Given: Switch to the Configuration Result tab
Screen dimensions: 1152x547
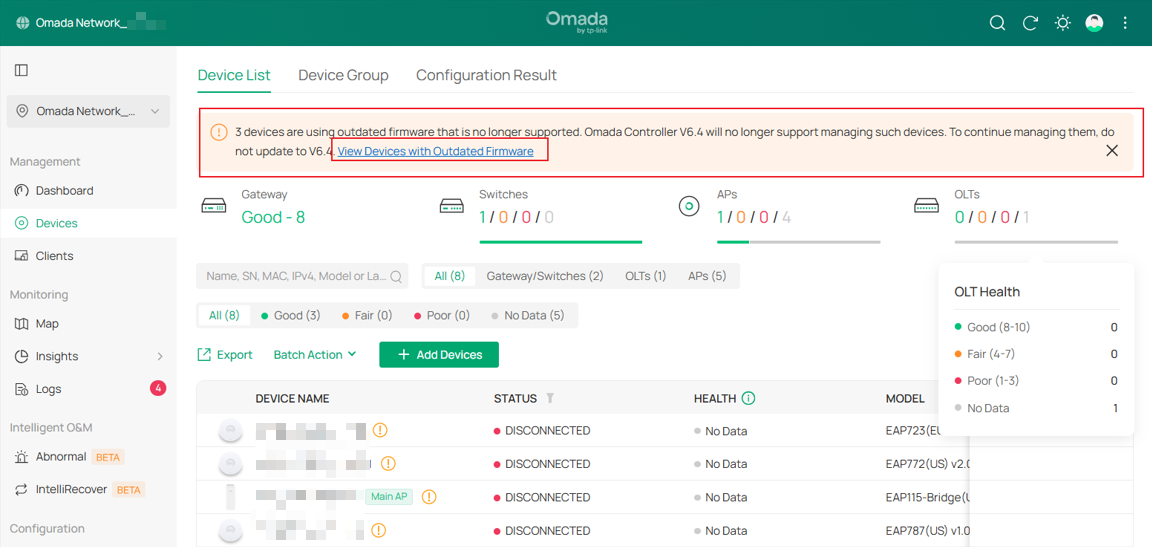Looking at the screenshot, I should click(x=486, y=75).
